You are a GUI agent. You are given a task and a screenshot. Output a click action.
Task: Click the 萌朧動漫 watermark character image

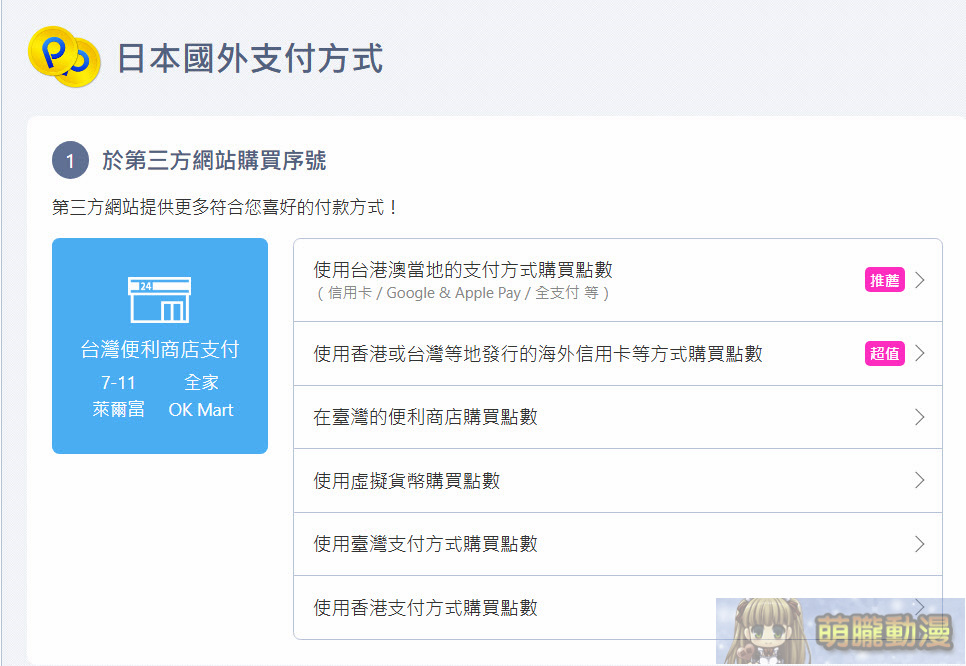pyautogui.click(x=758, y=631)
